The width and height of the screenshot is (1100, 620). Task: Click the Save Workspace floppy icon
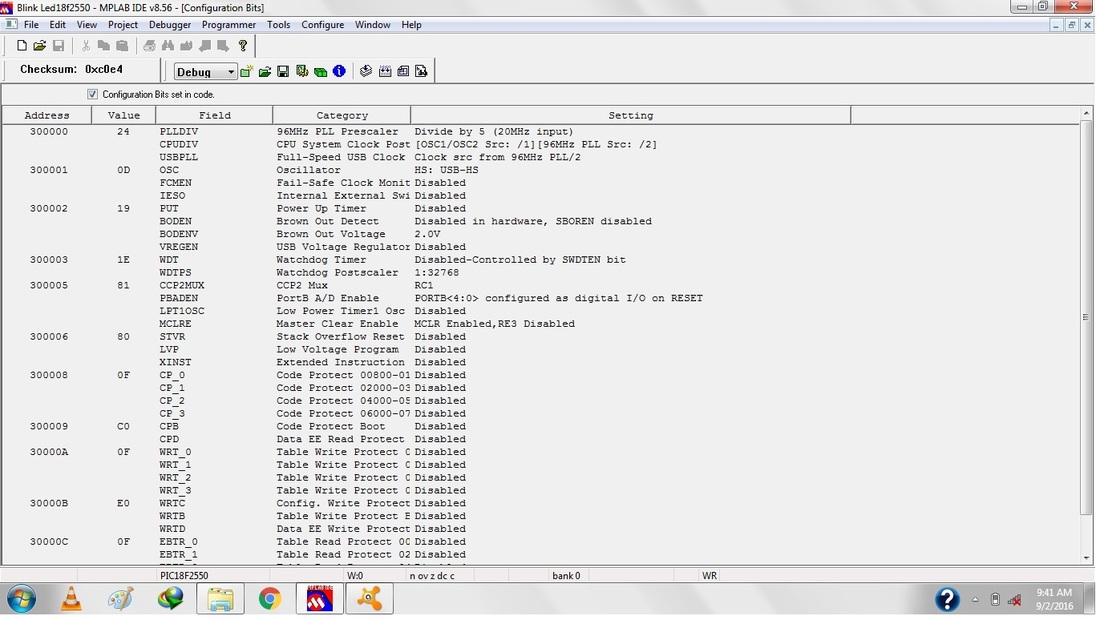pos(283,72)
